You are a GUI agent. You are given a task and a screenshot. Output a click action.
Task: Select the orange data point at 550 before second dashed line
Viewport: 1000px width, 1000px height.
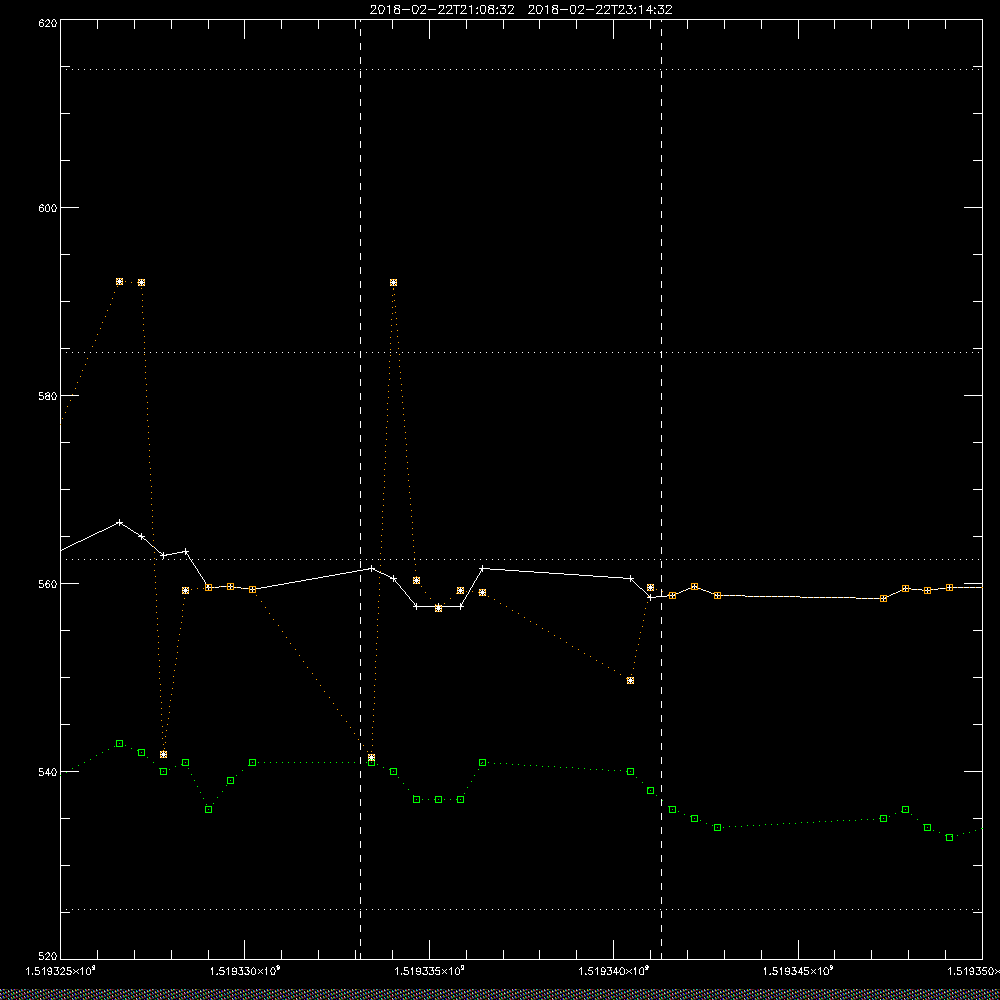pyautogui.click(x=631, y=680)
